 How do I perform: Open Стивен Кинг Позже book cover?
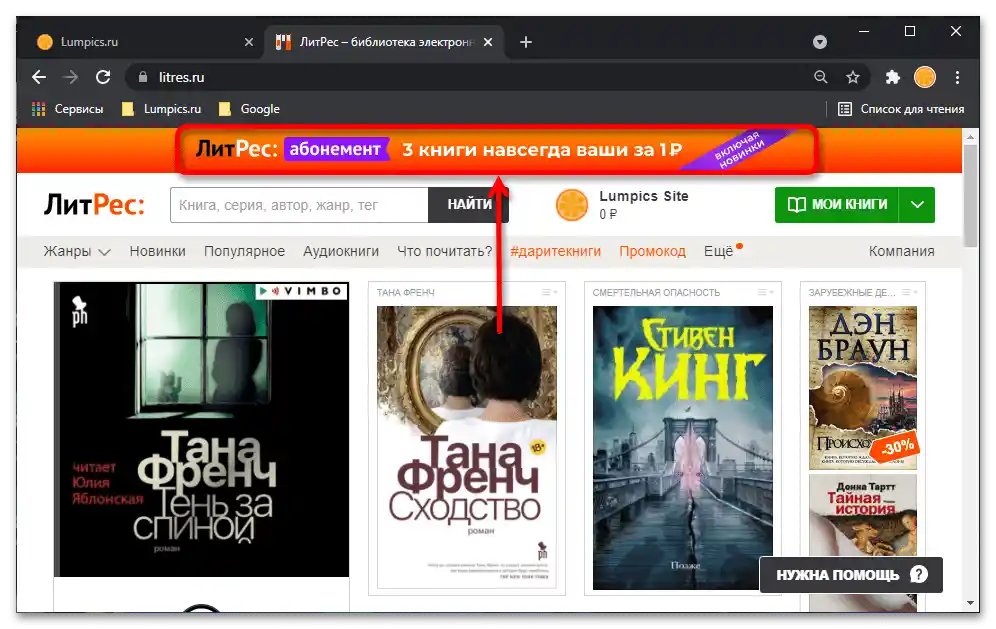tap(683, 448)
